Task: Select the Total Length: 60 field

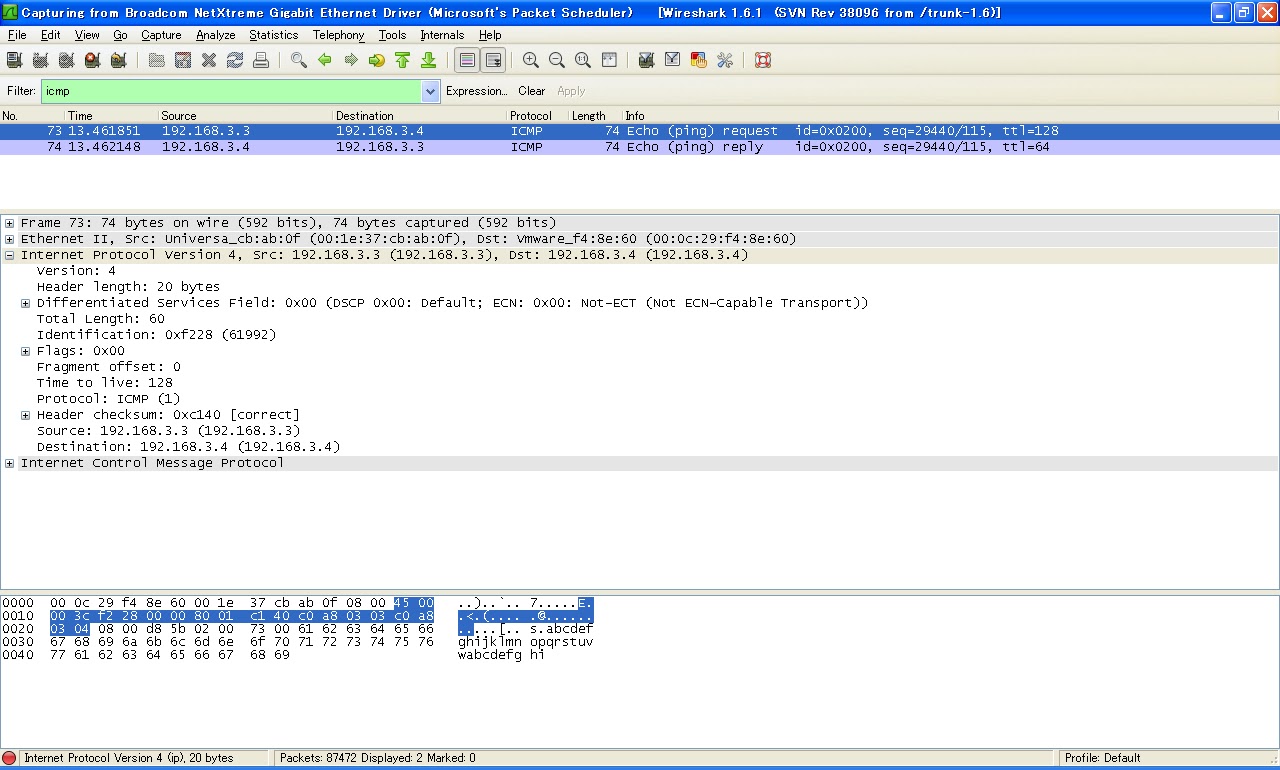Action: [101, 319]
